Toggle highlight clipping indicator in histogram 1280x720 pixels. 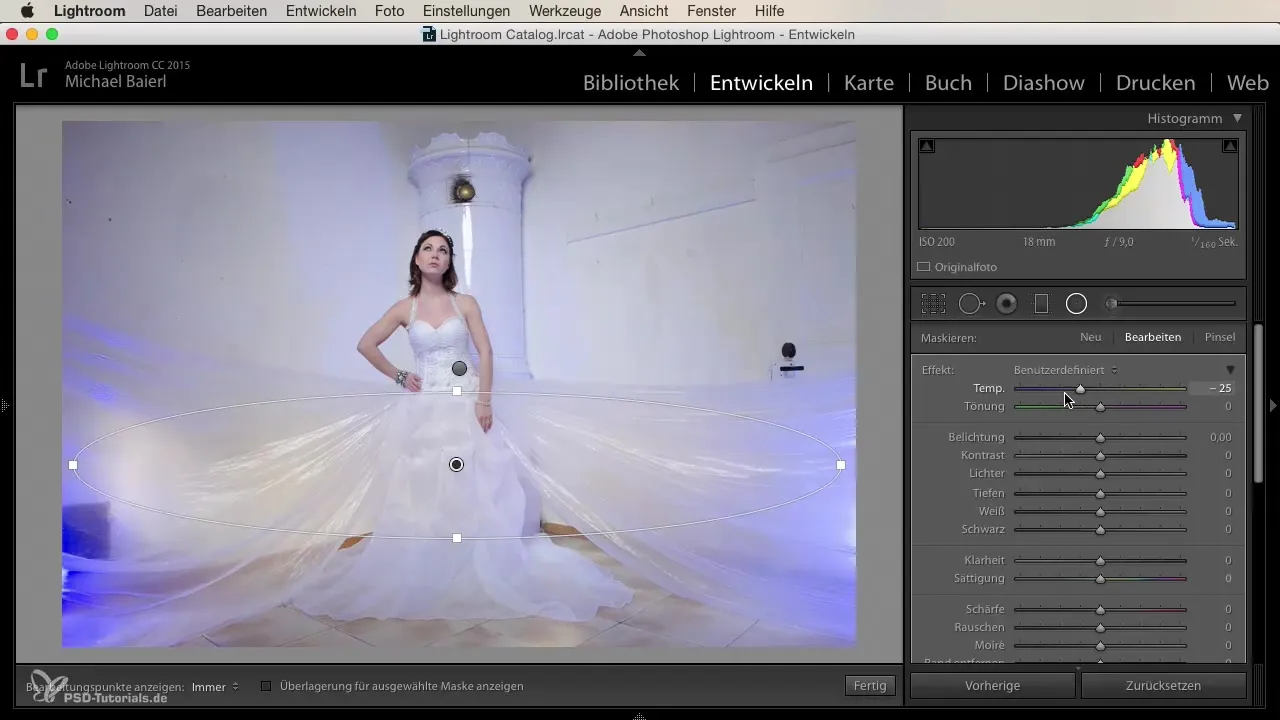tap(1230, 146)
